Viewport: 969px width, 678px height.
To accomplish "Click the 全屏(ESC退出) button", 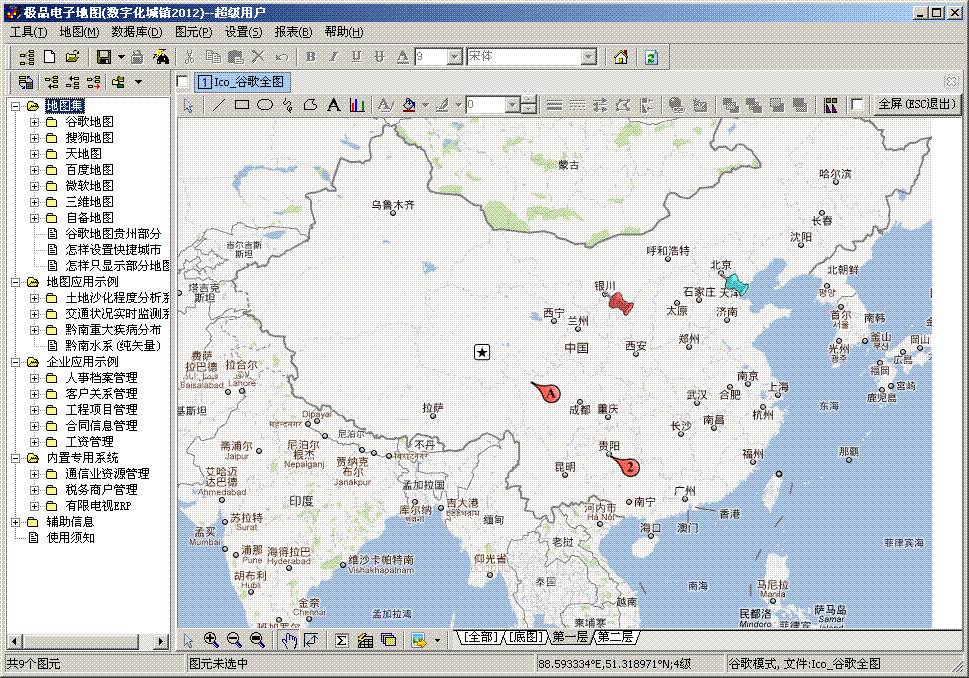I will click(916, 104).
